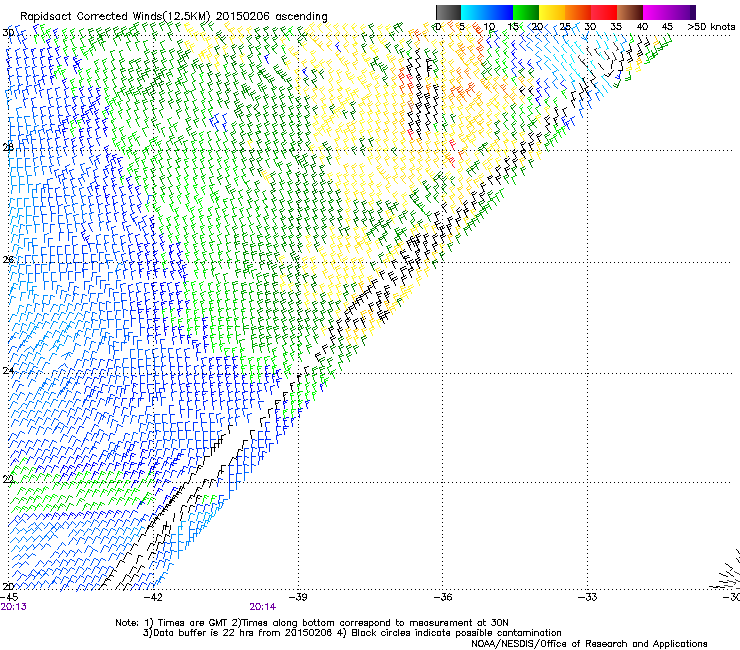Pick the red 30-35 knots legend swatch
The width and height of the screenshot is (740, 650).
tap(604, 12)
